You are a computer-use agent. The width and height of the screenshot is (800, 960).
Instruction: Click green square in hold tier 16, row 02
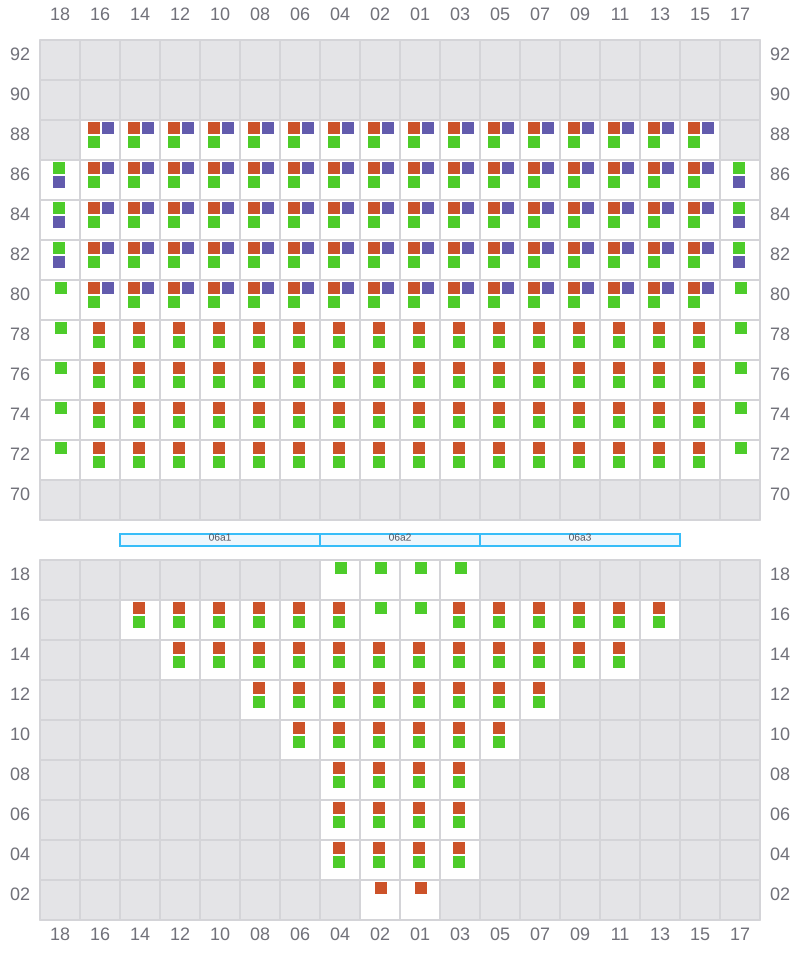pos(381,608)
